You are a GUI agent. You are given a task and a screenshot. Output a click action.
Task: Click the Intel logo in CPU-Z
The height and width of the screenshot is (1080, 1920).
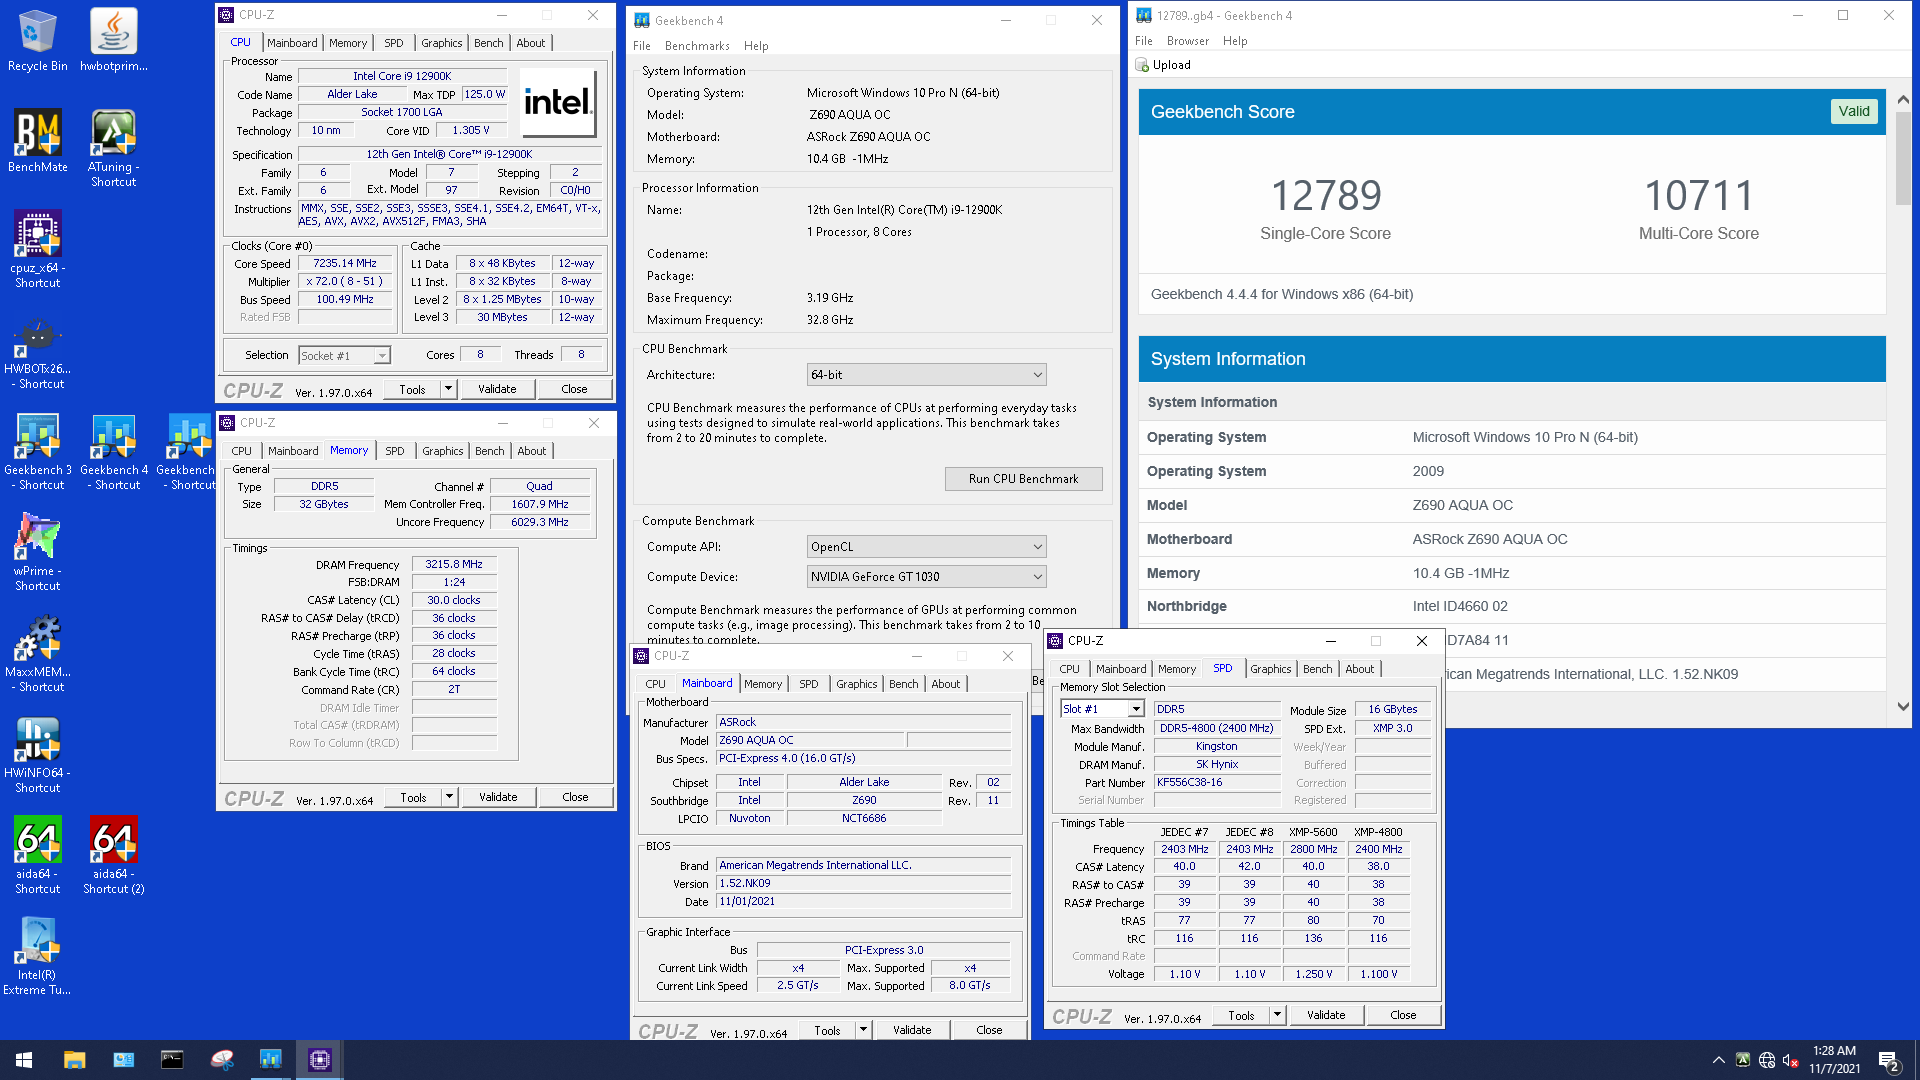(558, 102)
